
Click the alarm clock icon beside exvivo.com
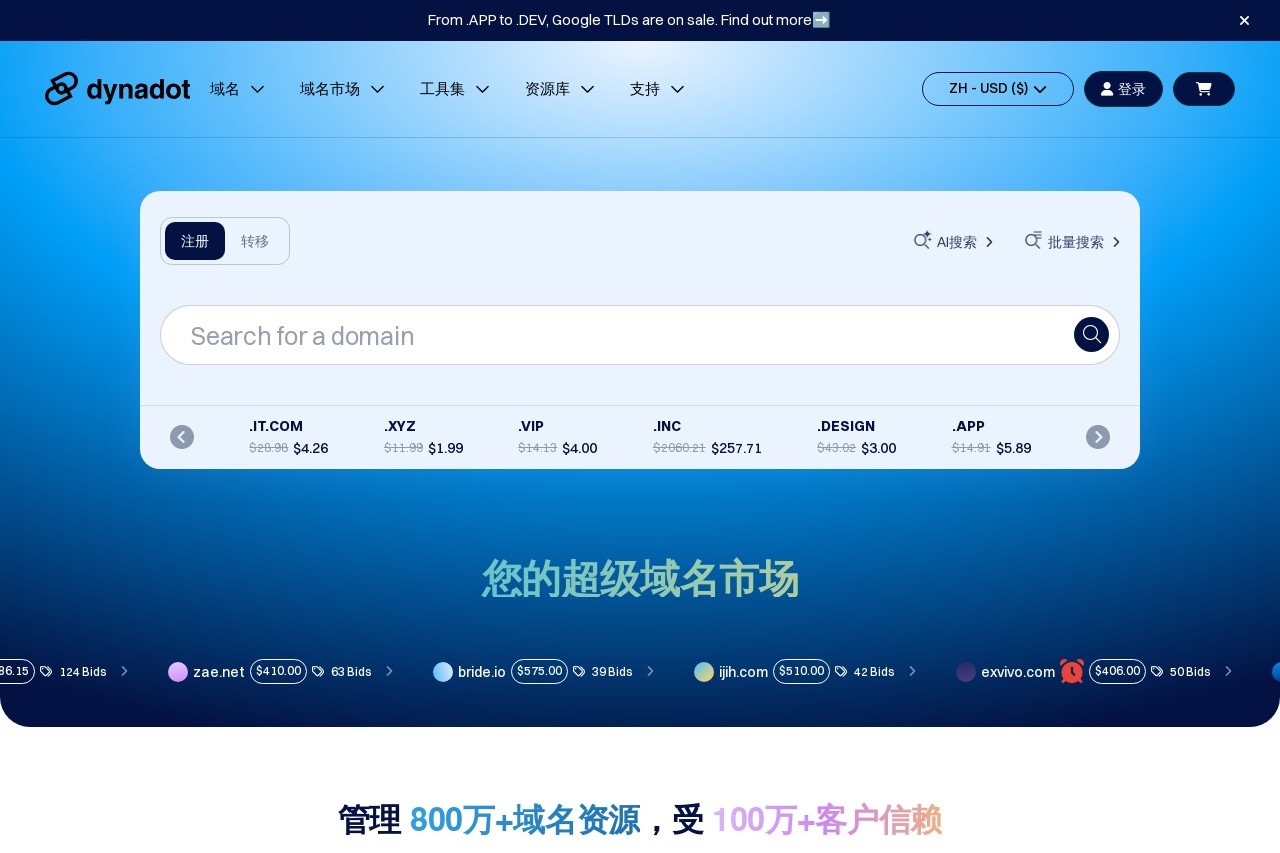(1072, 672)
